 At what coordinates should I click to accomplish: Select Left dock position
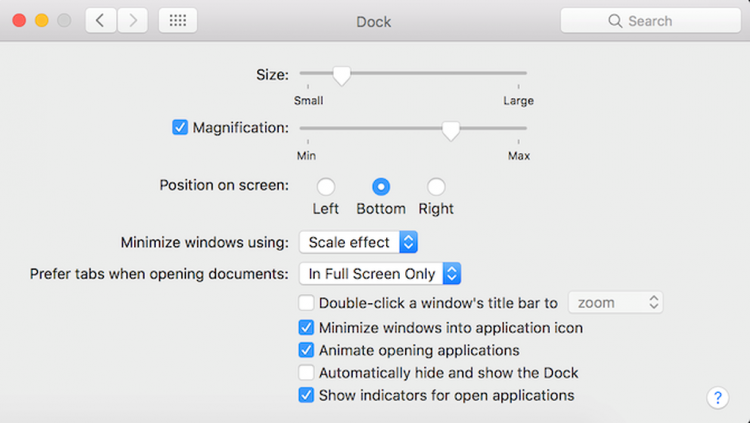coord(326,187)
